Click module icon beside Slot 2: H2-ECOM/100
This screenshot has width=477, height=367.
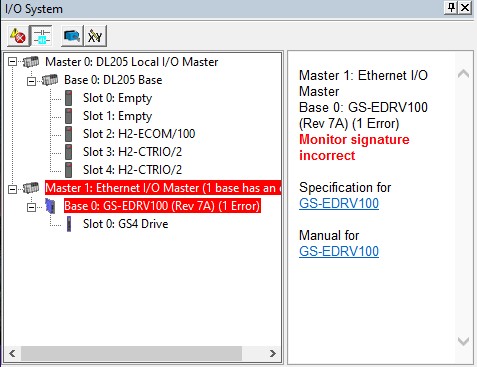pos(69,134)
